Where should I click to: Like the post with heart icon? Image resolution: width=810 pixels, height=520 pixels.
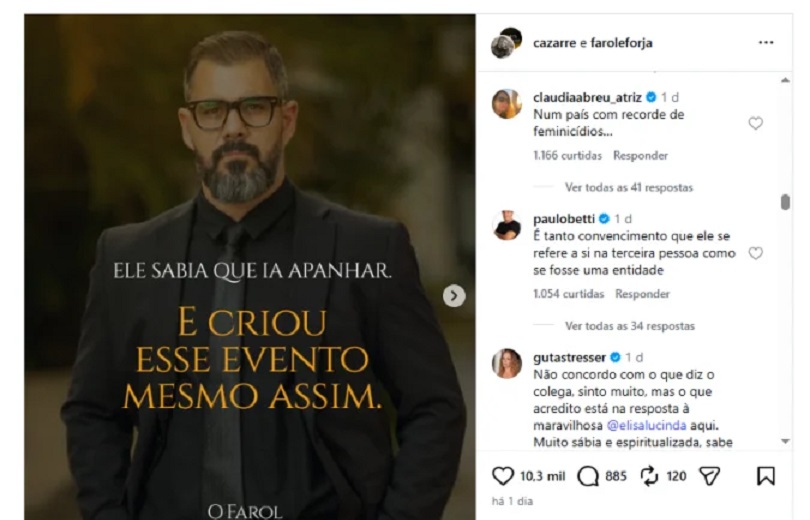coord(502,476)
